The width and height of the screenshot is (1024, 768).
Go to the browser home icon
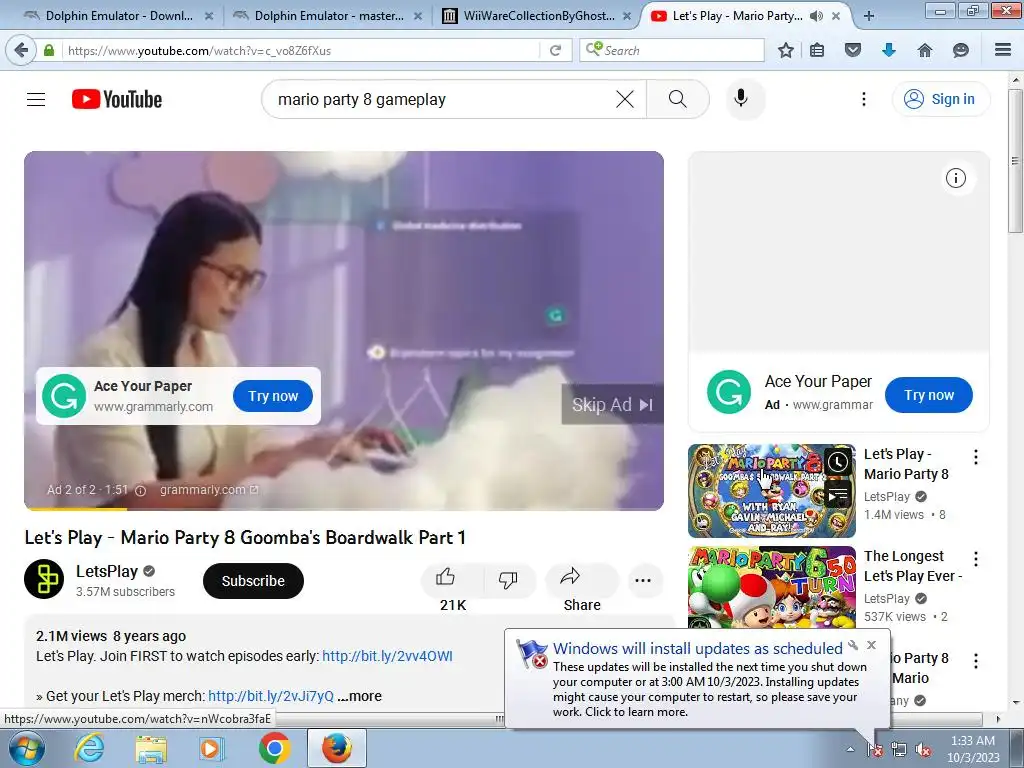925,50
